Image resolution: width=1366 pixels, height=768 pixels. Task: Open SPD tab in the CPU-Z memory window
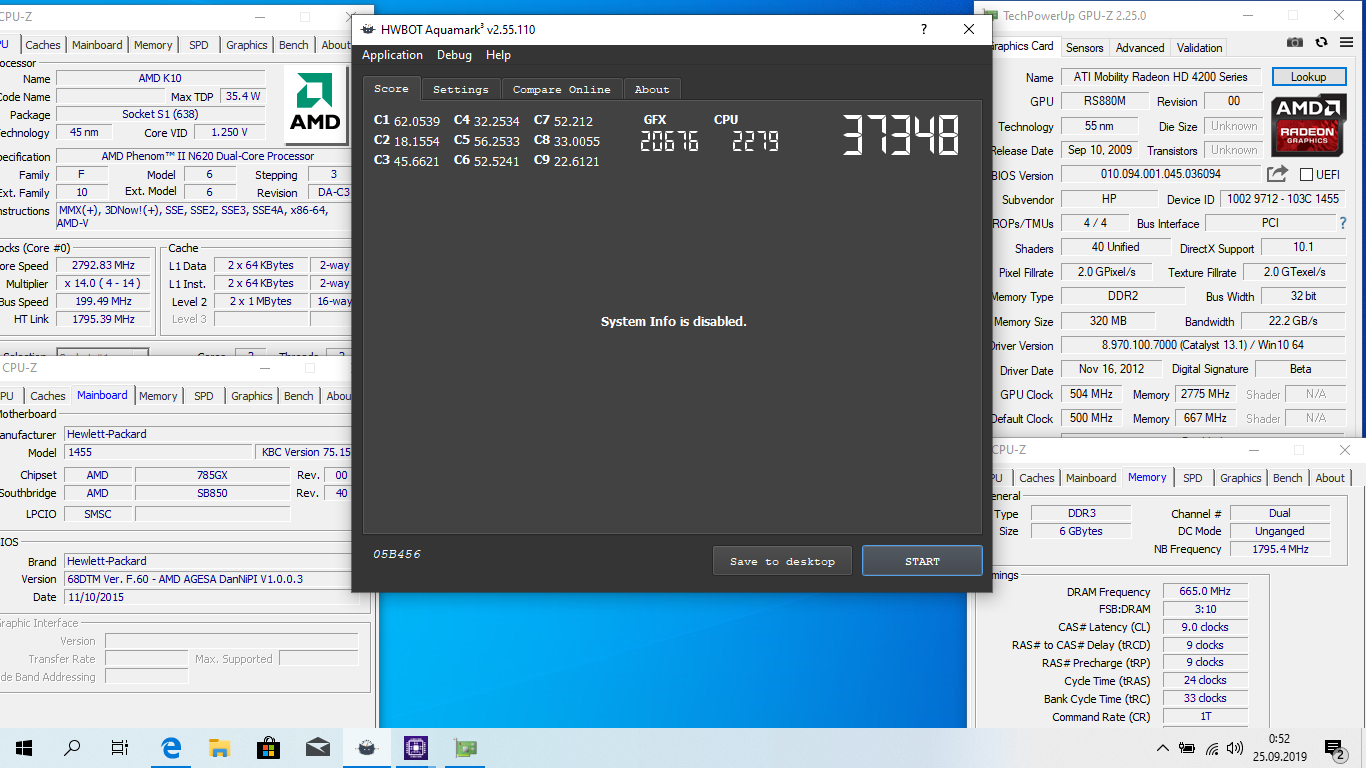[x=1193, y=478]
